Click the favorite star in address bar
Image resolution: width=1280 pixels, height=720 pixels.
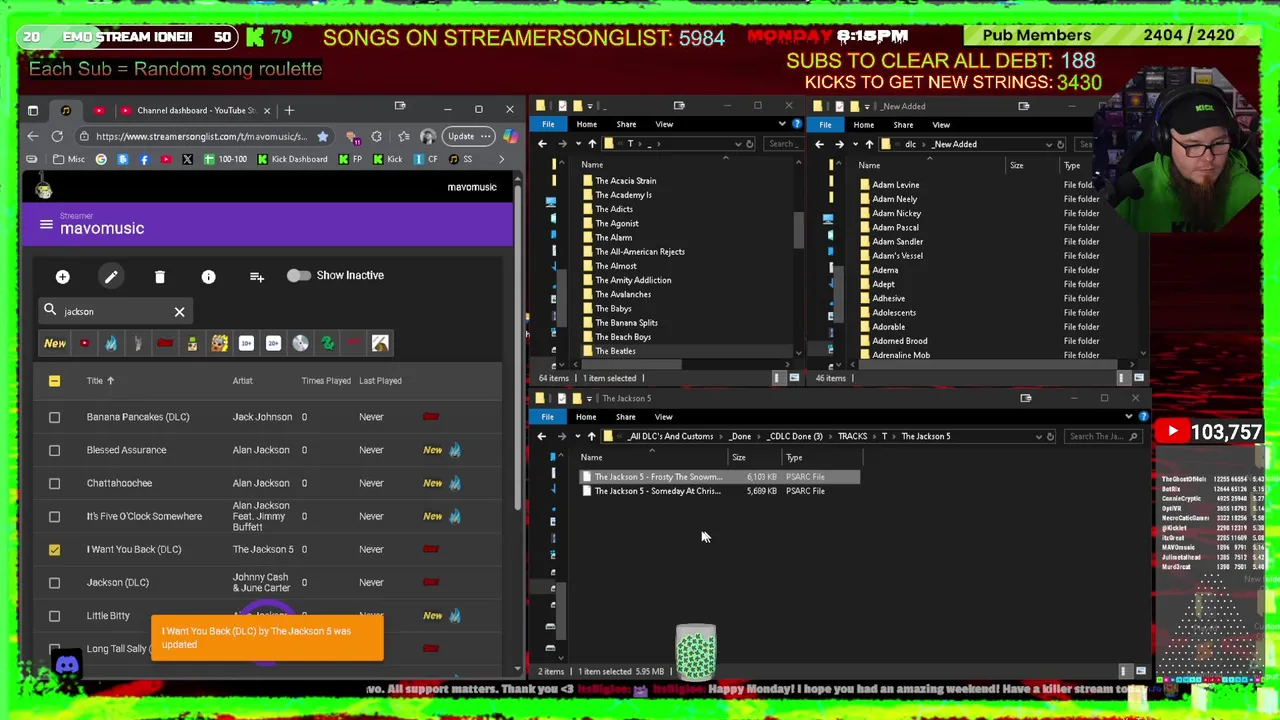[322, 136]
